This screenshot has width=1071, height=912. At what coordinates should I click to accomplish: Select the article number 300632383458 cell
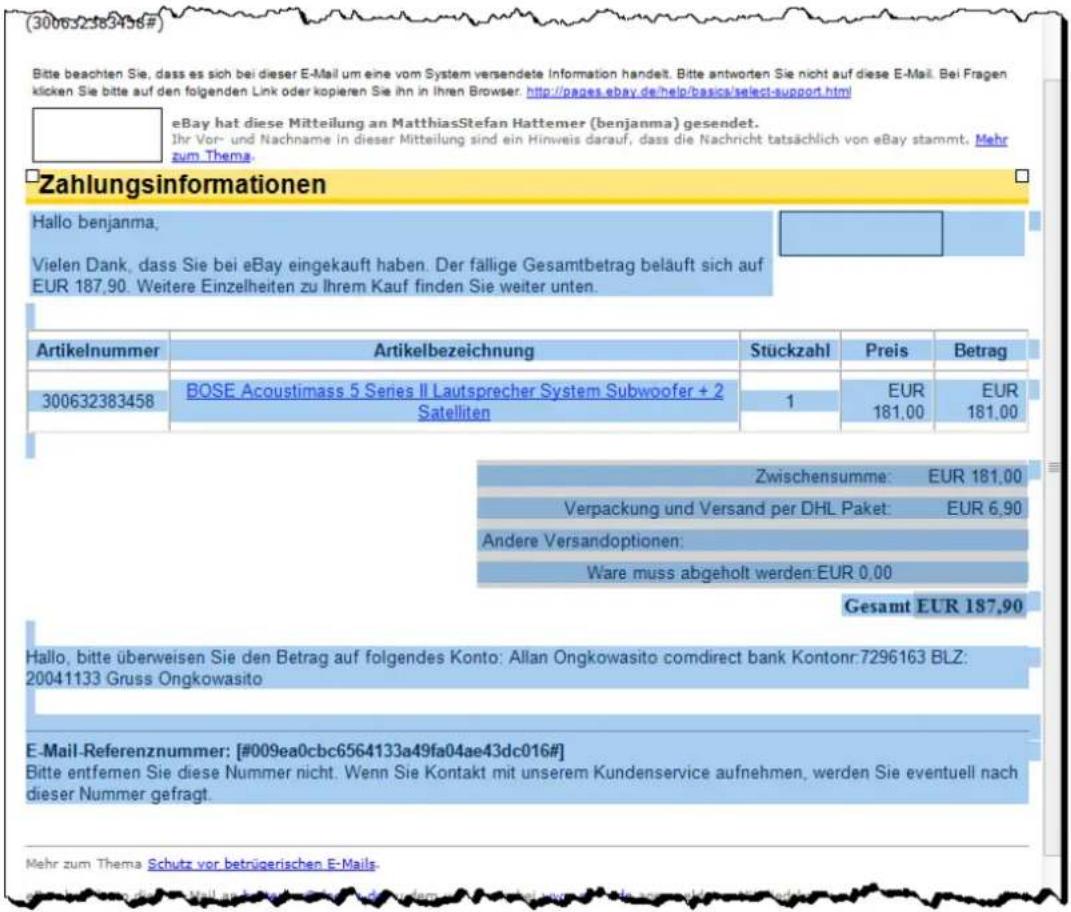pyautogui.click(x=98, y=401)
